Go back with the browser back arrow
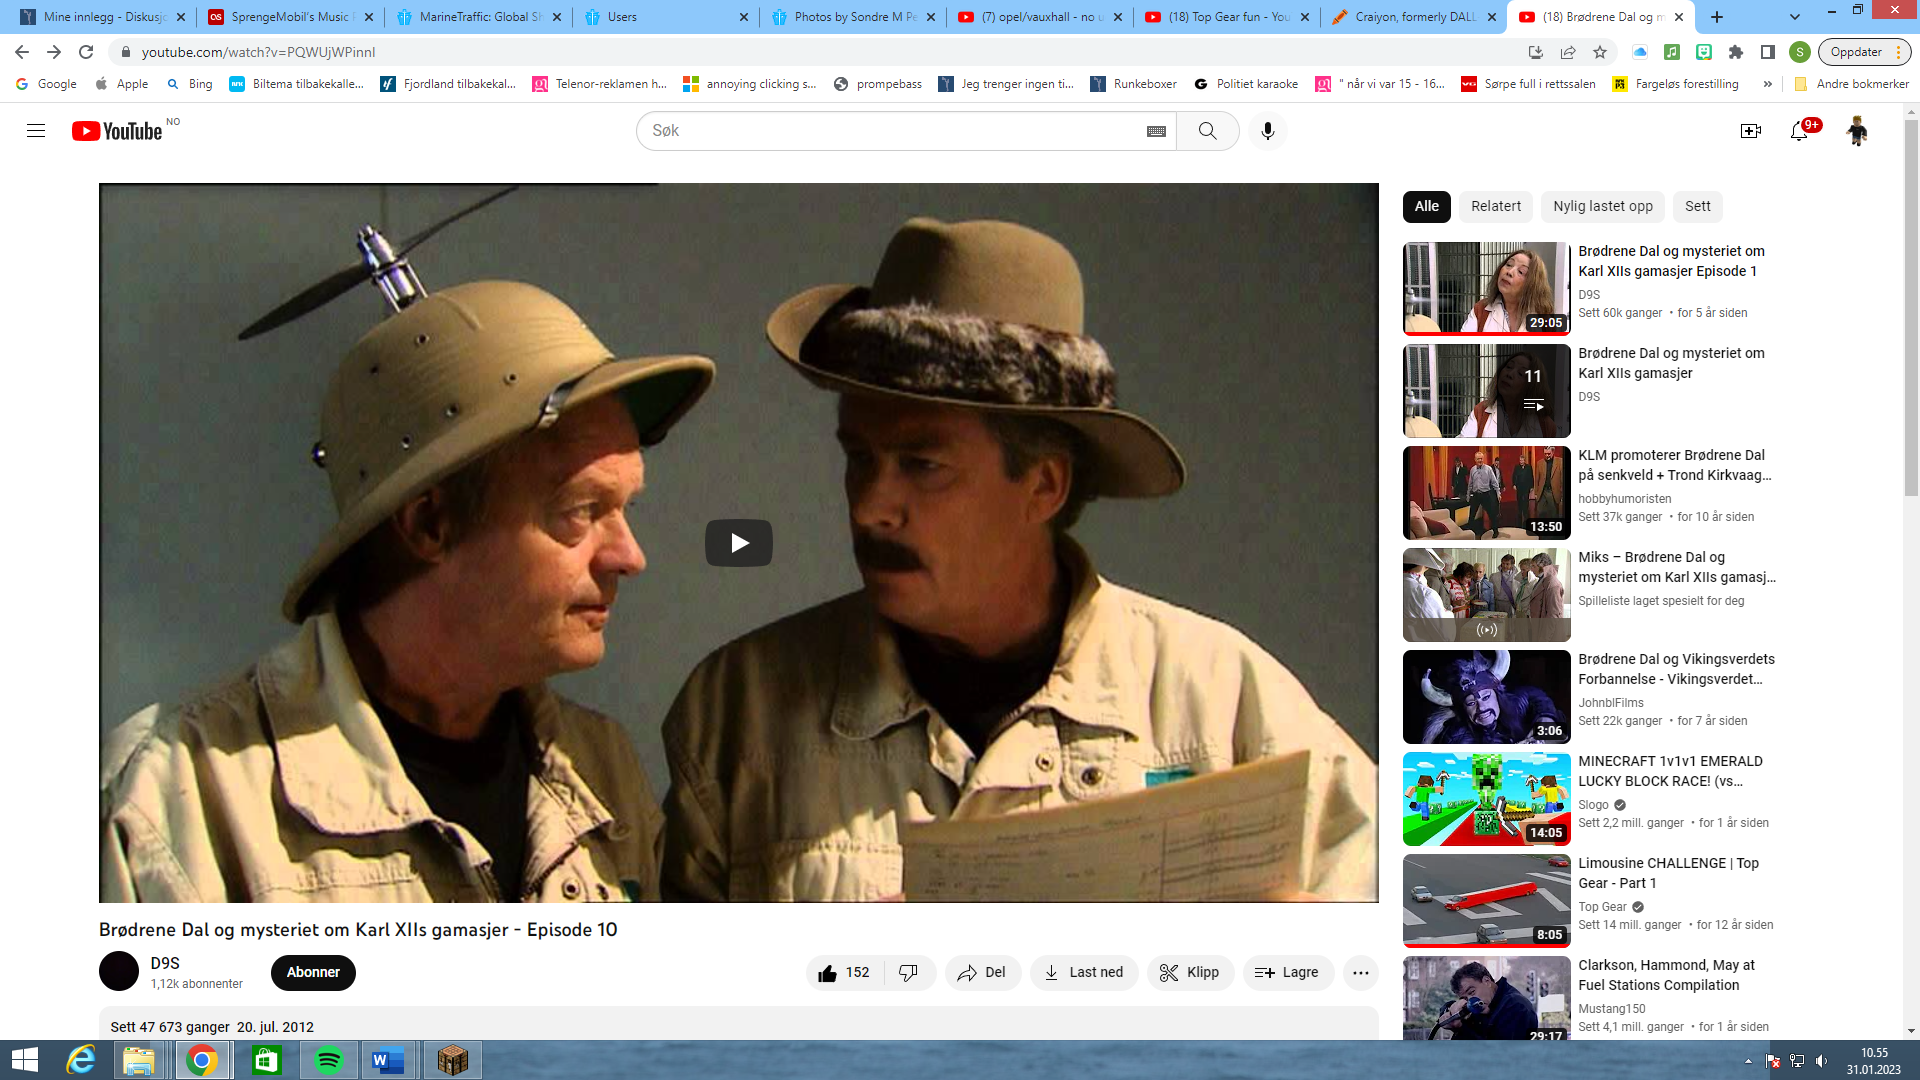Image resolution: width=1920 pixels, height=1080 pixels. coord(22,52)
